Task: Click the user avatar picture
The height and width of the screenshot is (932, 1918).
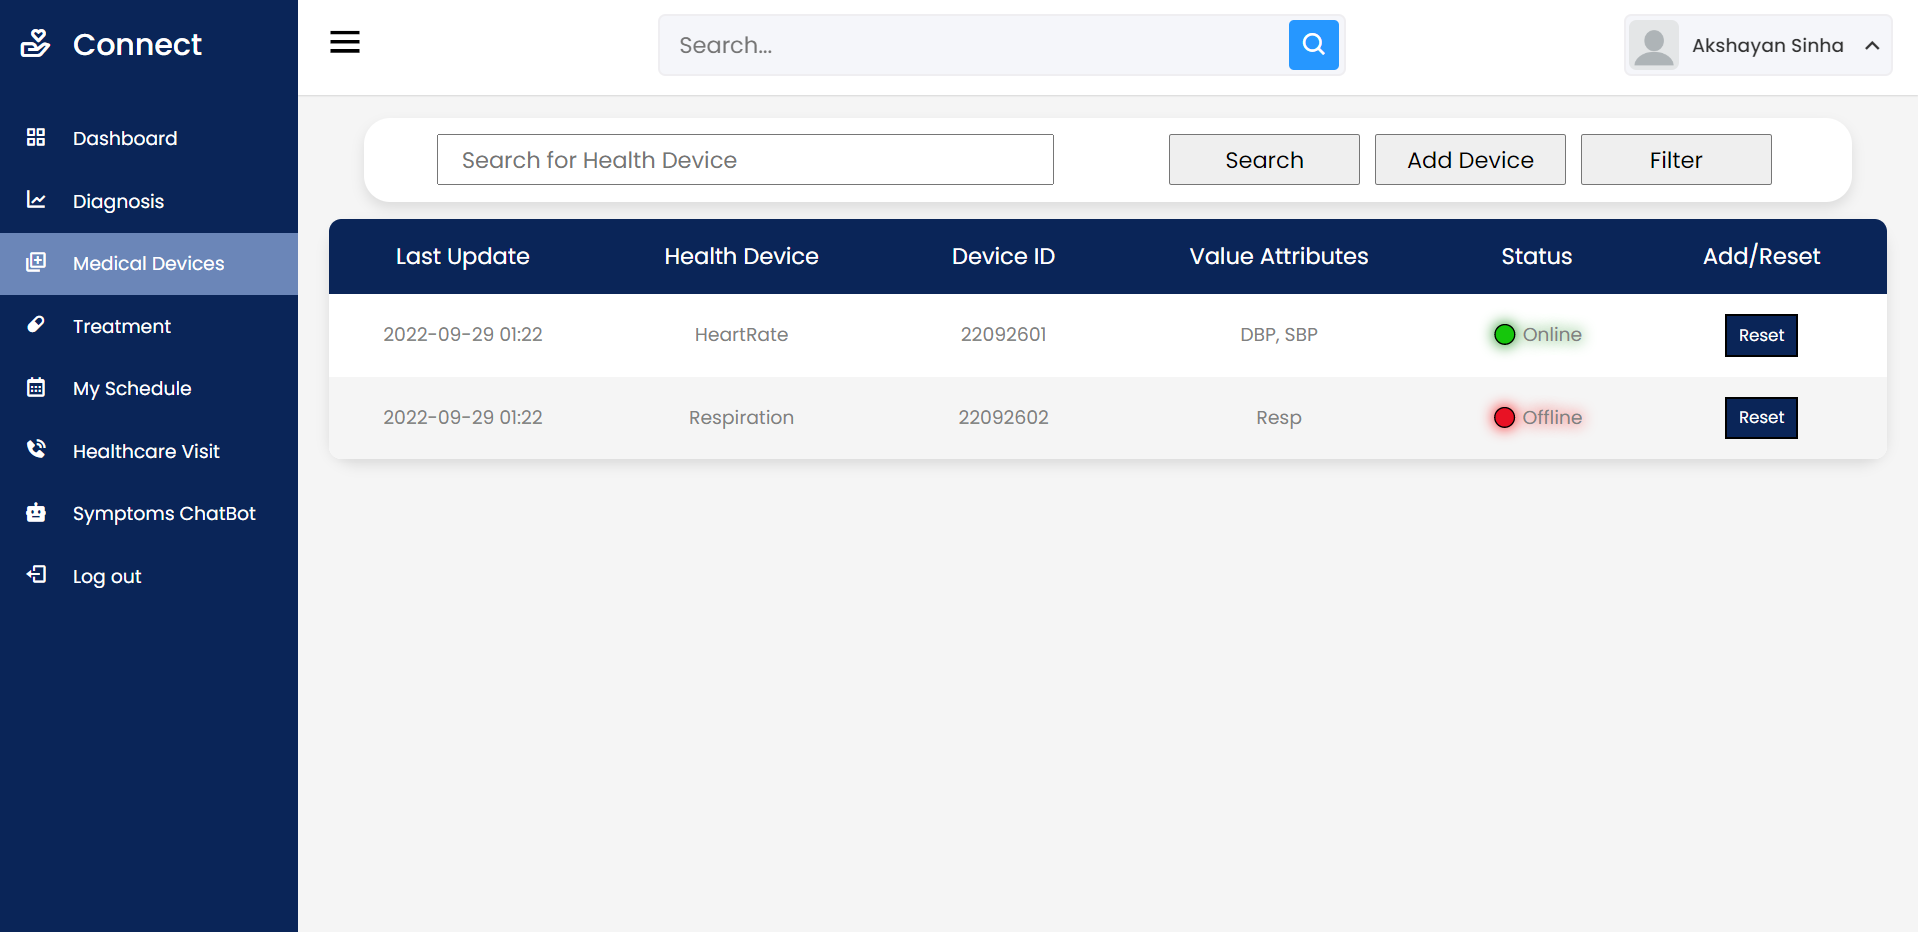Action: [1653, 45]
